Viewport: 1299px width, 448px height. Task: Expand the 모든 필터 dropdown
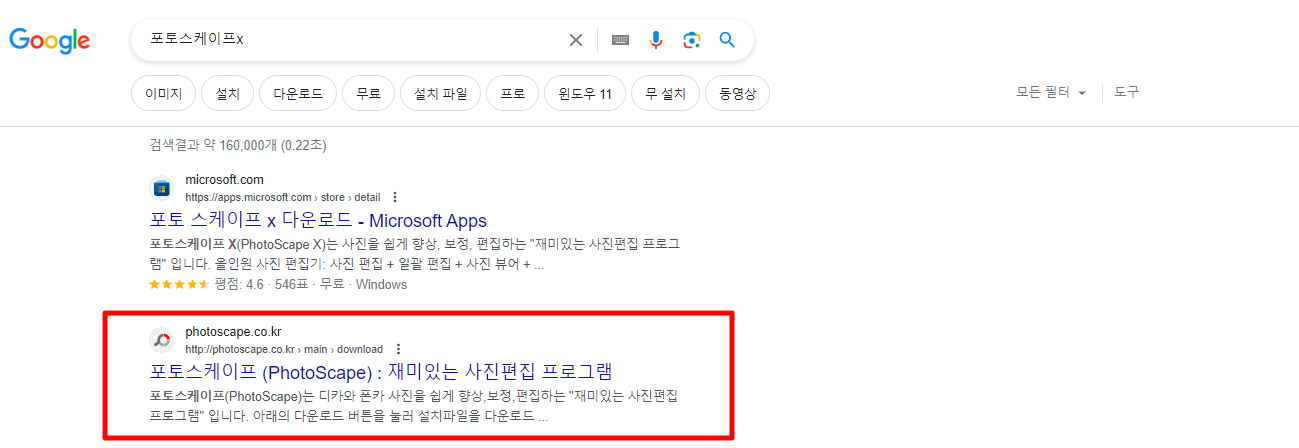point(1052,92)
